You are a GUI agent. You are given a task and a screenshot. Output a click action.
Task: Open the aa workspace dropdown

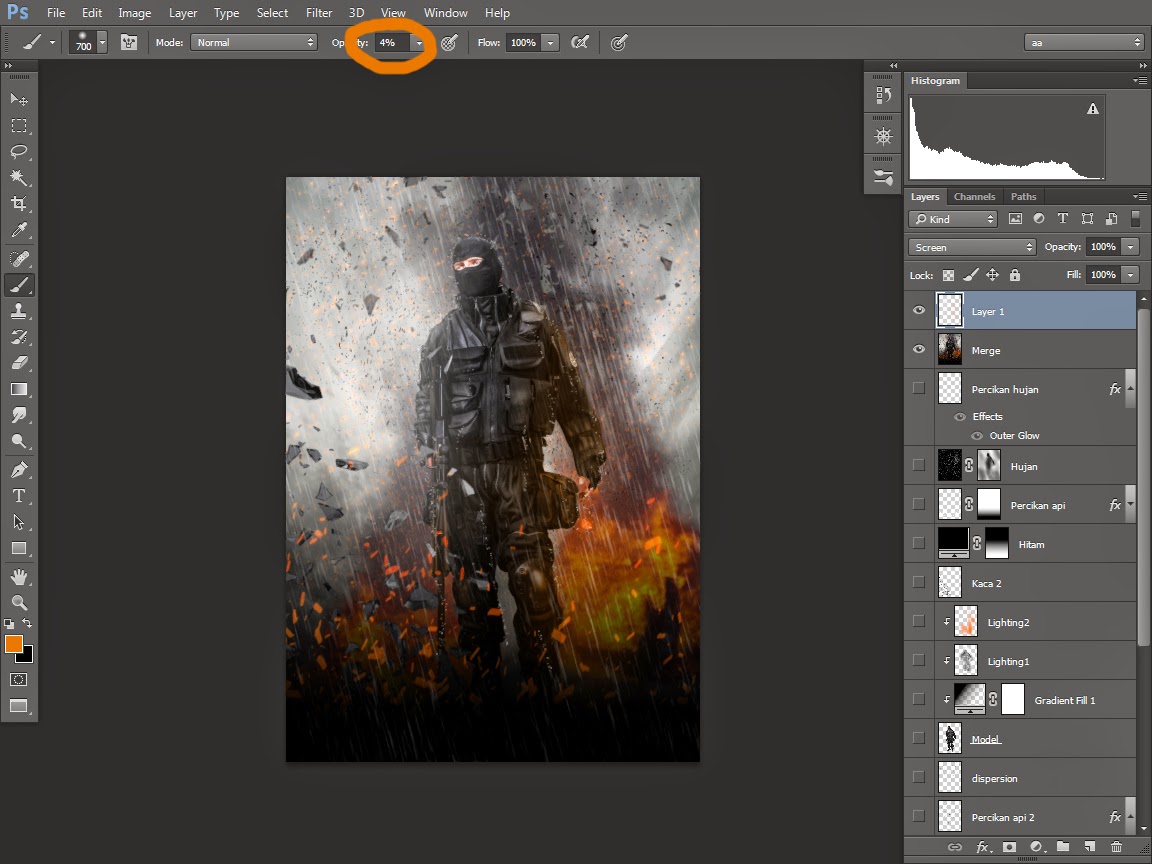[1083, 43]
